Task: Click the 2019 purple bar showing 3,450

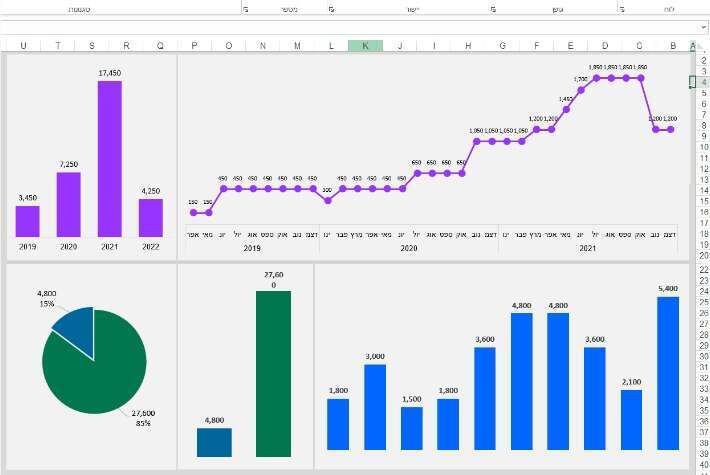Action: click(x=27, y=220)
